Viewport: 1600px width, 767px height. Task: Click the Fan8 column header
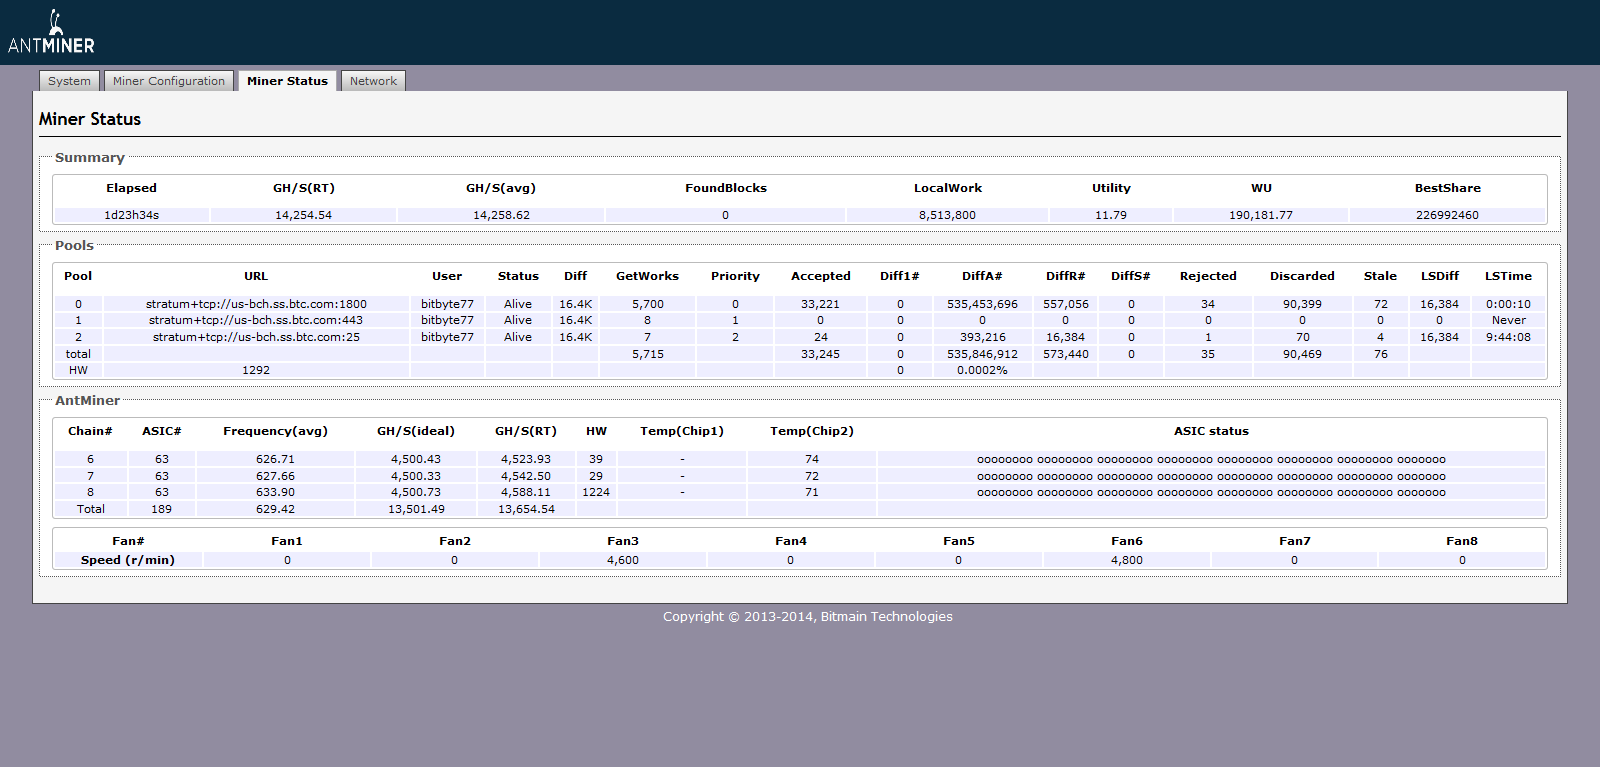click(1461, 541)
